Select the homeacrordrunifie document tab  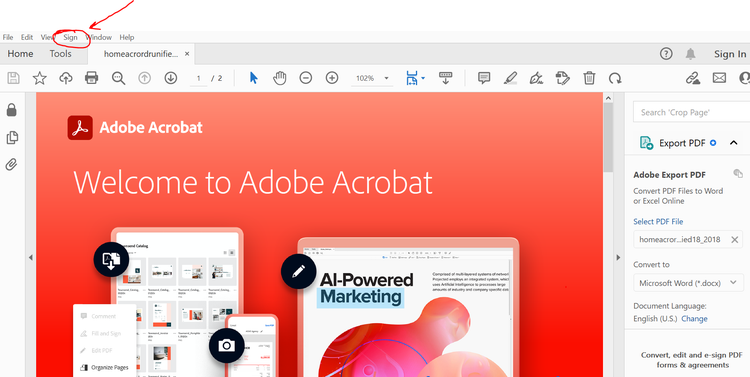click(x=141, y=54)
